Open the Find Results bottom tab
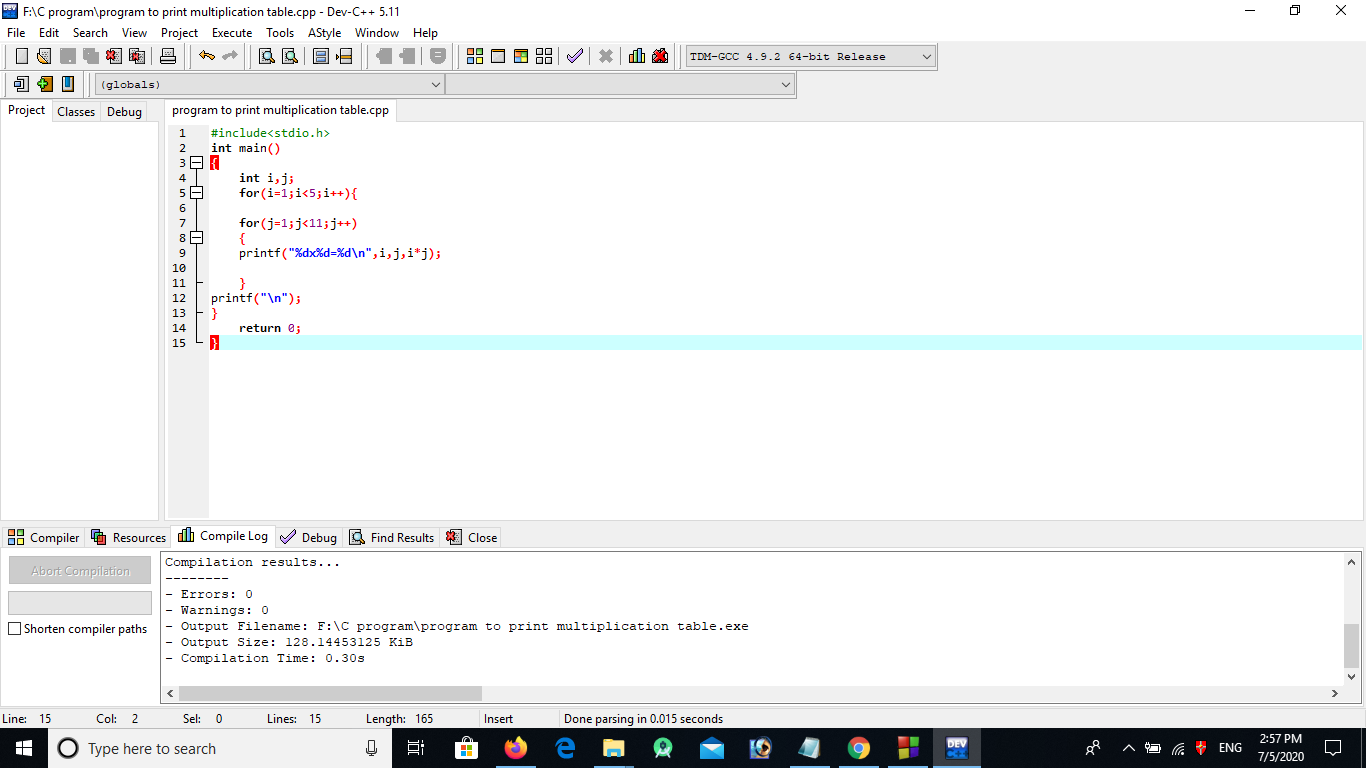1366x768 pixels. coord(392,537)
